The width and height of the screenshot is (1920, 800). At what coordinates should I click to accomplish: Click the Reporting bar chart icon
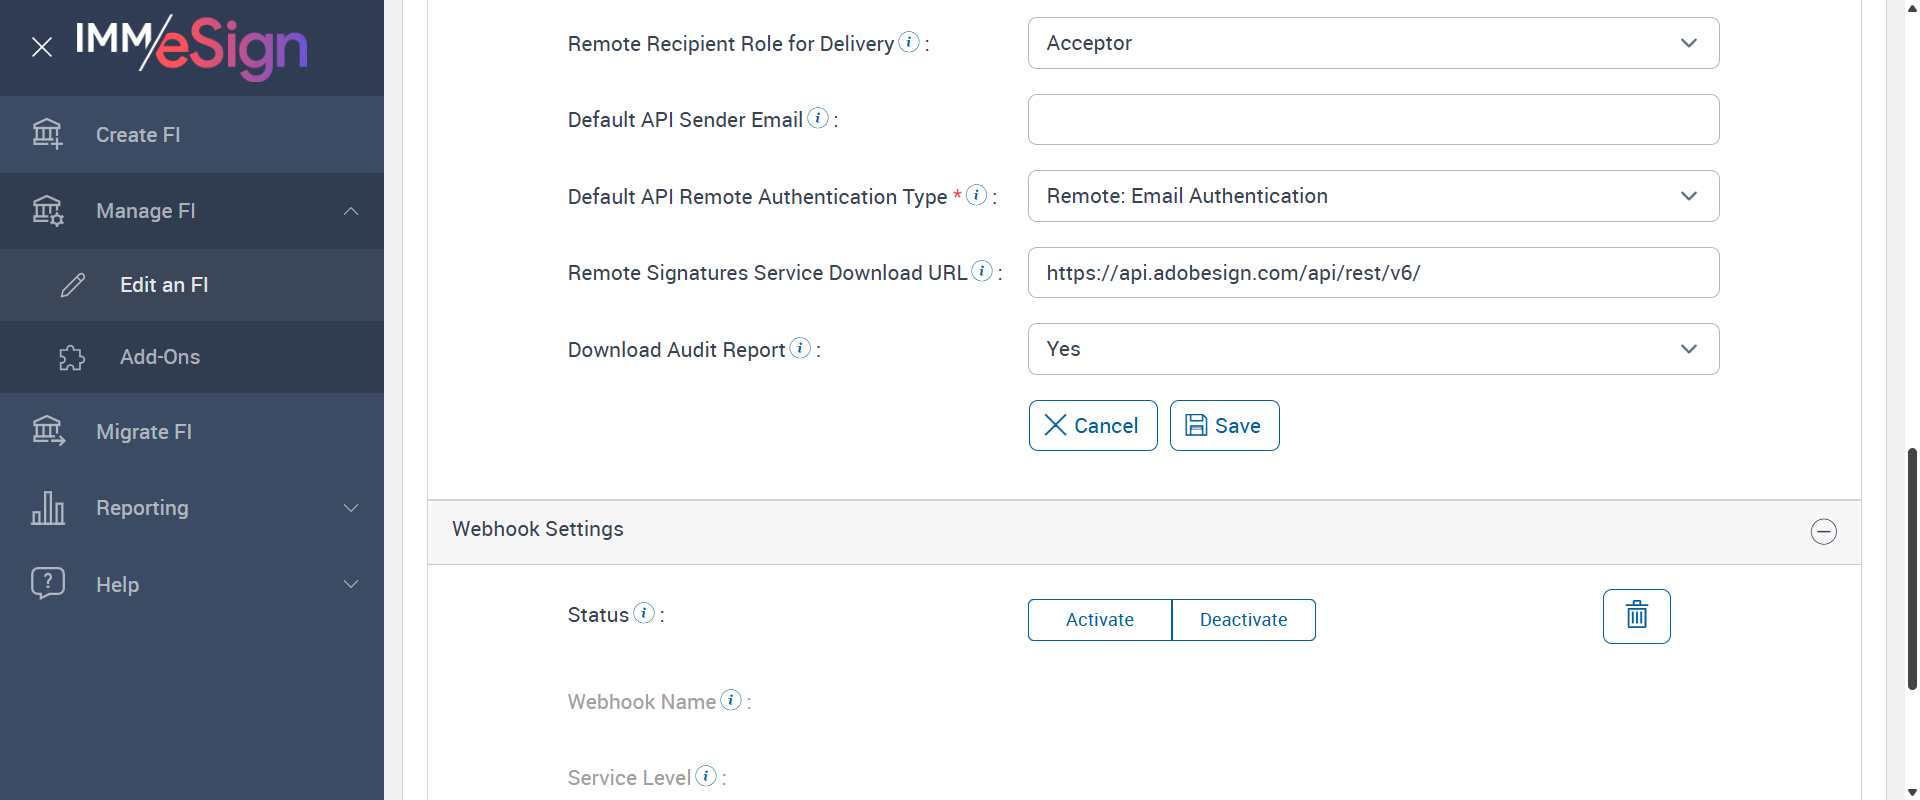pyautogui.click(x=48, y=508)
